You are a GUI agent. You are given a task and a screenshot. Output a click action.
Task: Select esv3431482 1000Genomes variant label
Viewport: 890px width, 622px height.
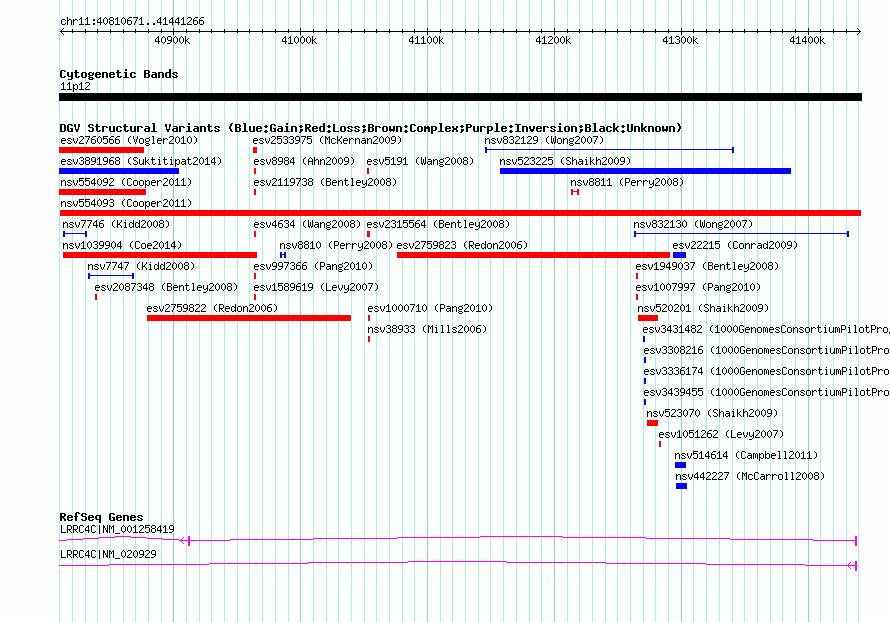766,329
